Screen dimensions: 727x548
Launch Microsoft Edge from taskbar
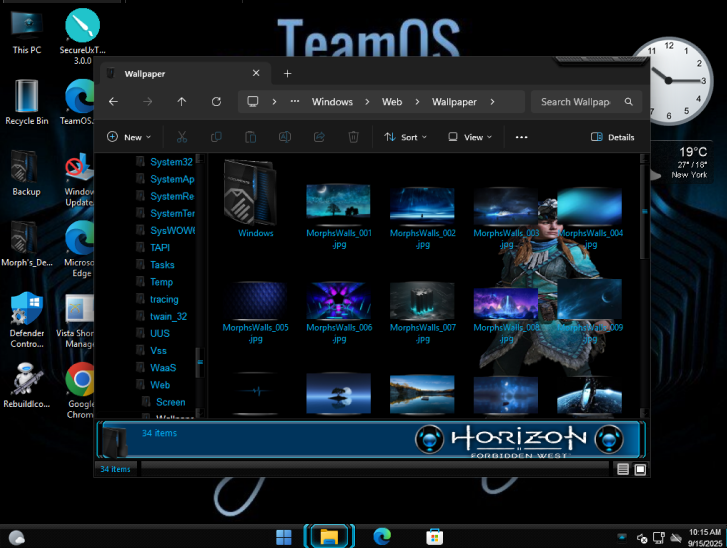[382, 537]
